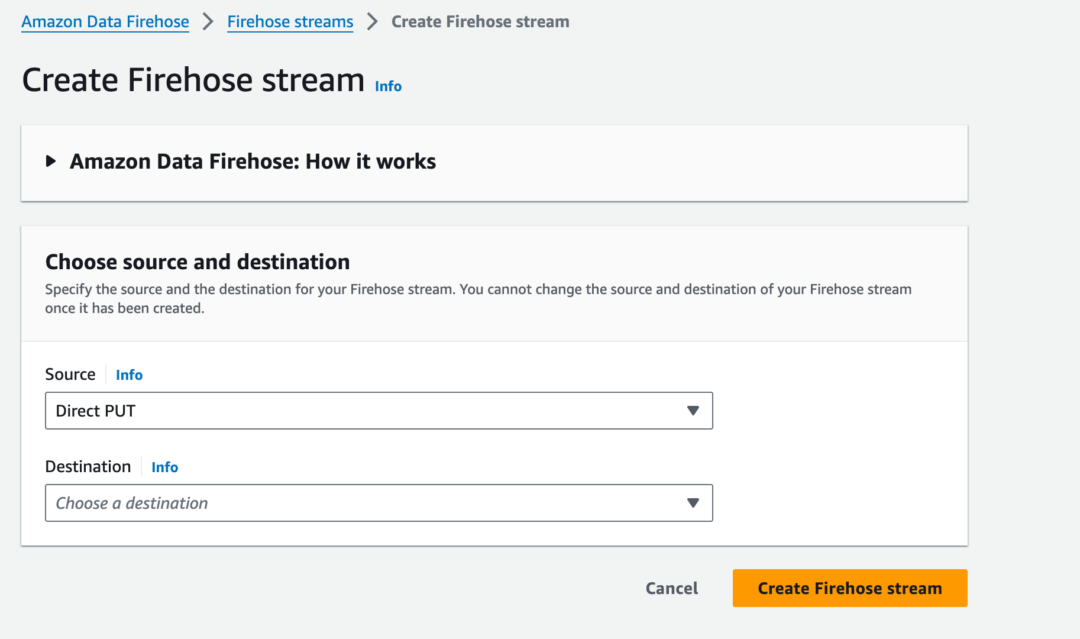The image size is (1080, 639).
Task: Click the Cancel button
Action: (671, 588)
